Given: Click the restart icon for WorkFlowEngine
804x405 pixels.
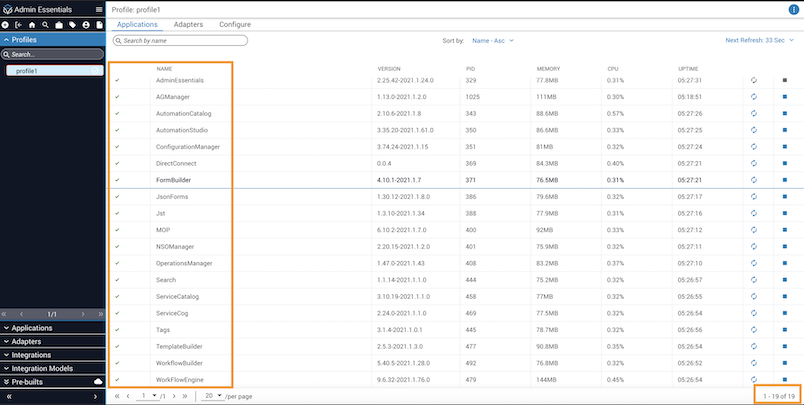Looking at the screenshot, I should pyautogui.click(x=754, y=379).
